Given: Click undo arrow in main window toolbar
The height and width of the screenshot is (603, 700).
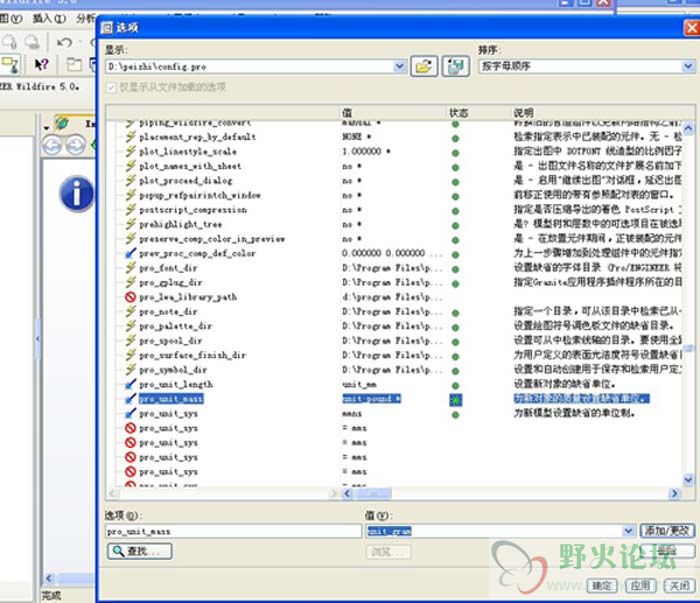Looking at the screenshot, I should (x=65, y=42).
